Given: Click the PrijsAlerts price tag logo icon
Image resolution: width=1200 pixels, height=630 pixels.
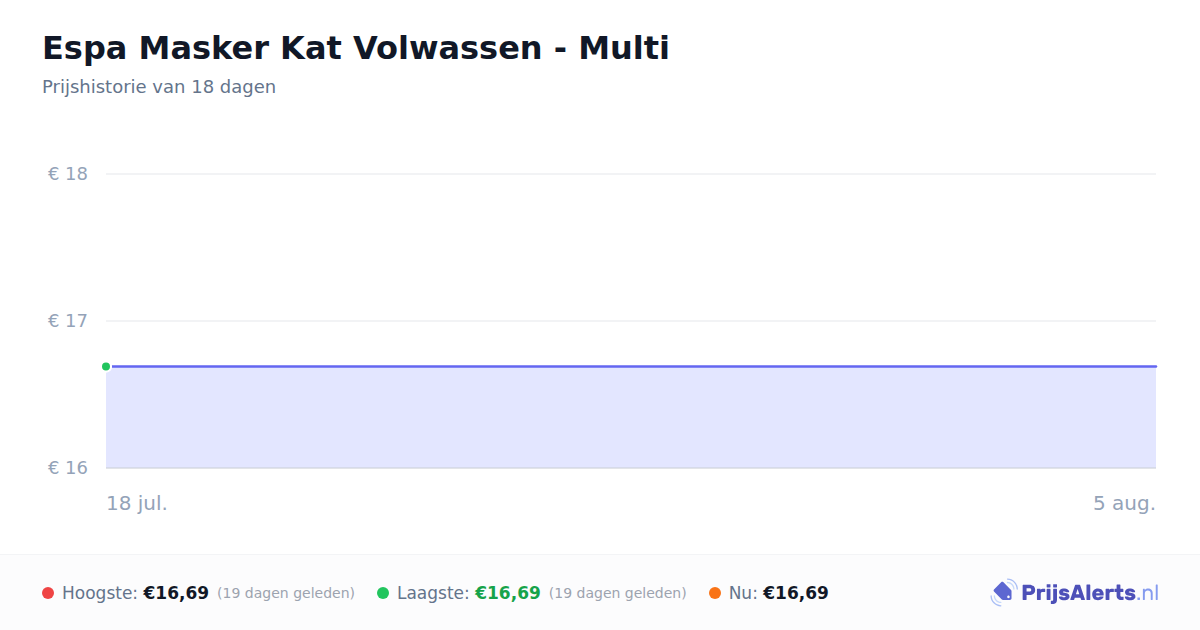Looking at the screenshot, I should click(x=1003, y=593).
